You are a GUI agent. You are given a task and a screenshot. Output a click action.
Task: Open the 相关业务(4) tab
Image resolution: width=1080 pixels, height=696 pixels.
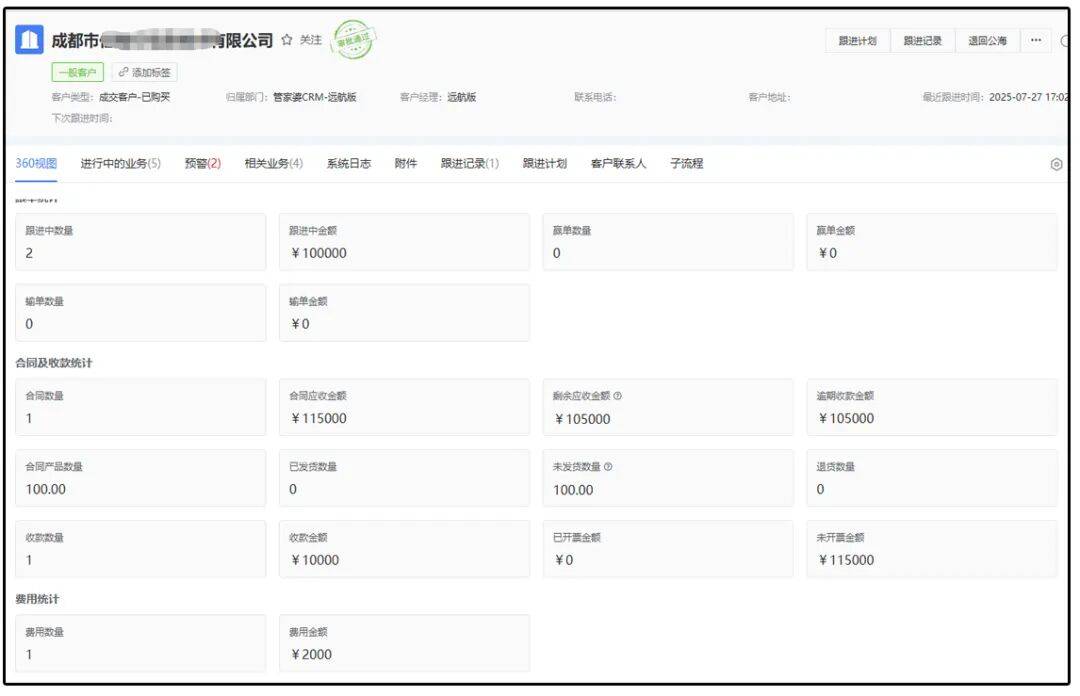click(273, 163)
